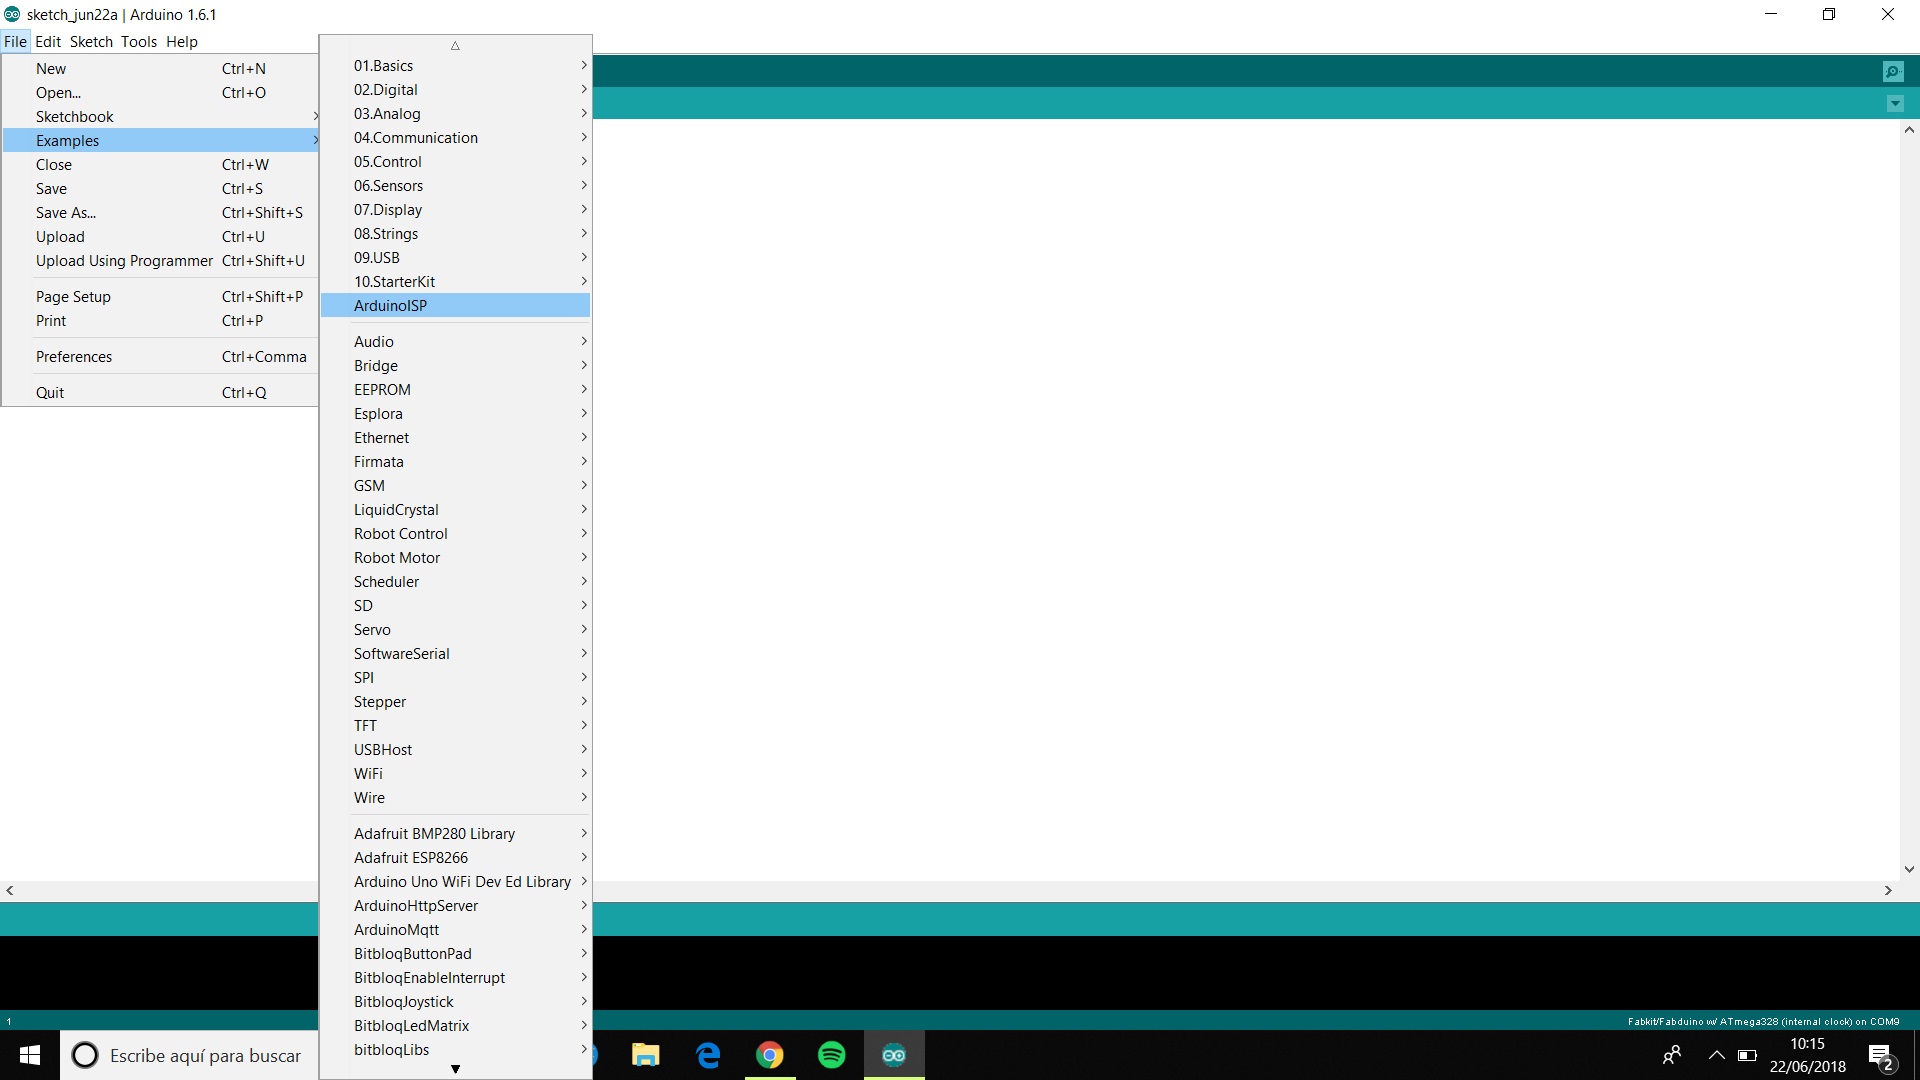1920x1080 pixels.
Task: Open the Windows Start menu
Action: 30,1055
